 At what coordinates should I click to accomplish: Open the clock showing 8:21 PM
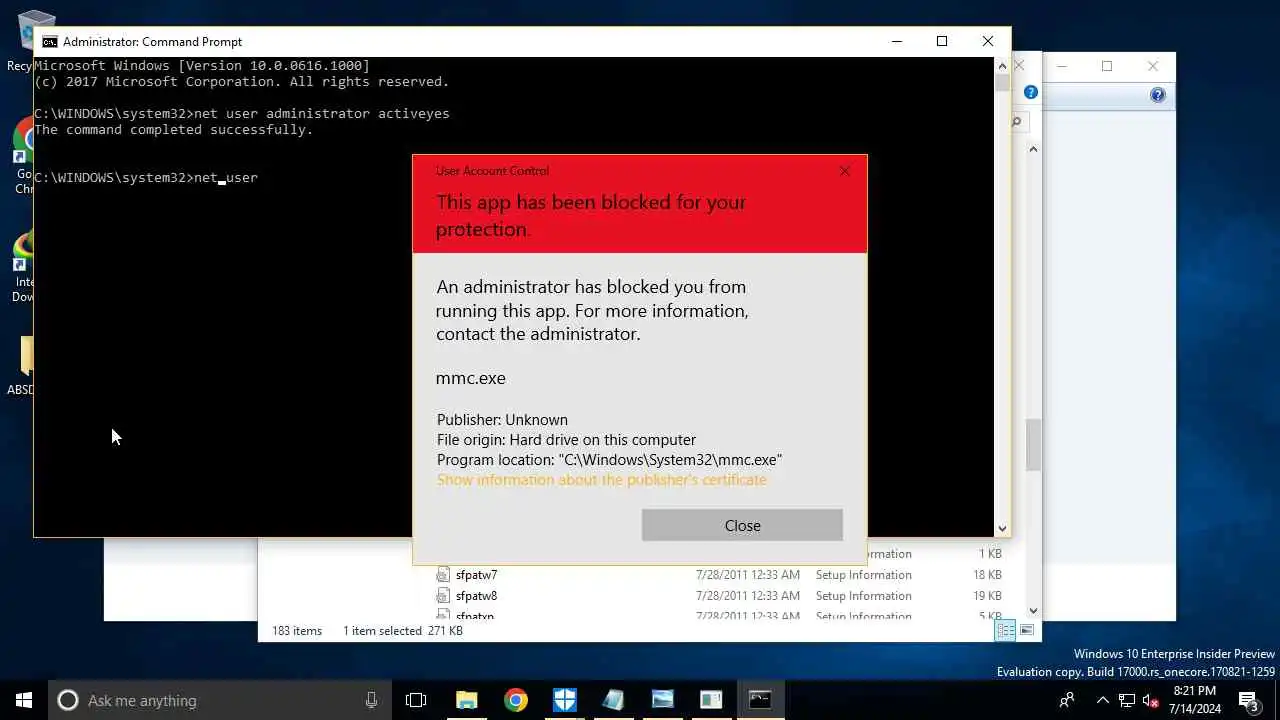point(1194,700)
